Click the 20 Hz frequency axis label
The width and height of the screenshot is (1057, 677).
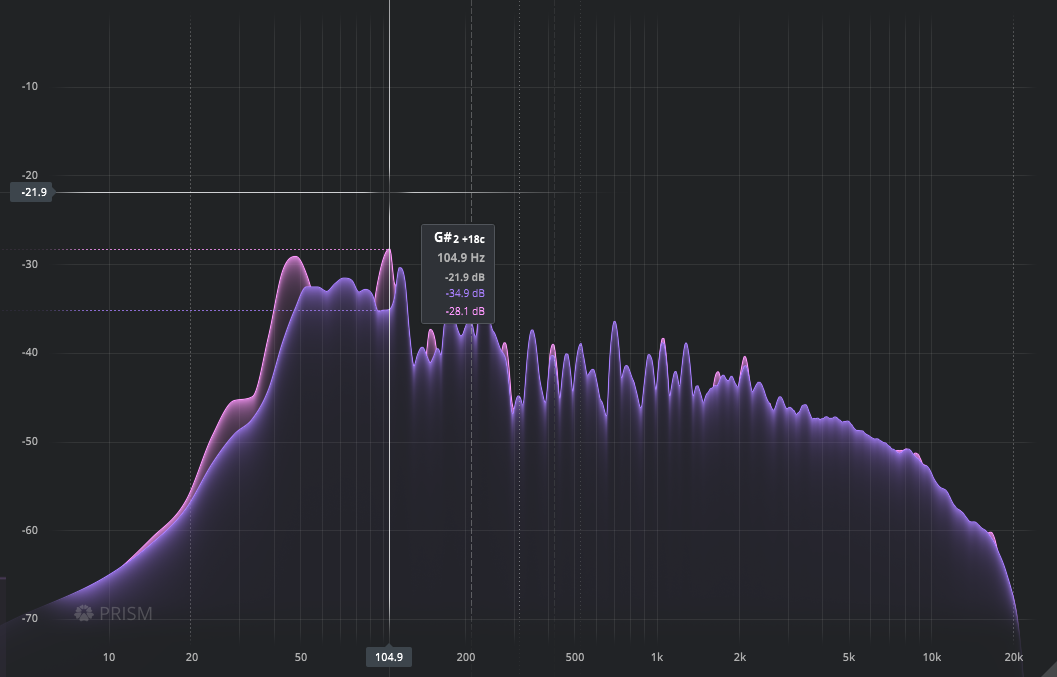point(191,657)
